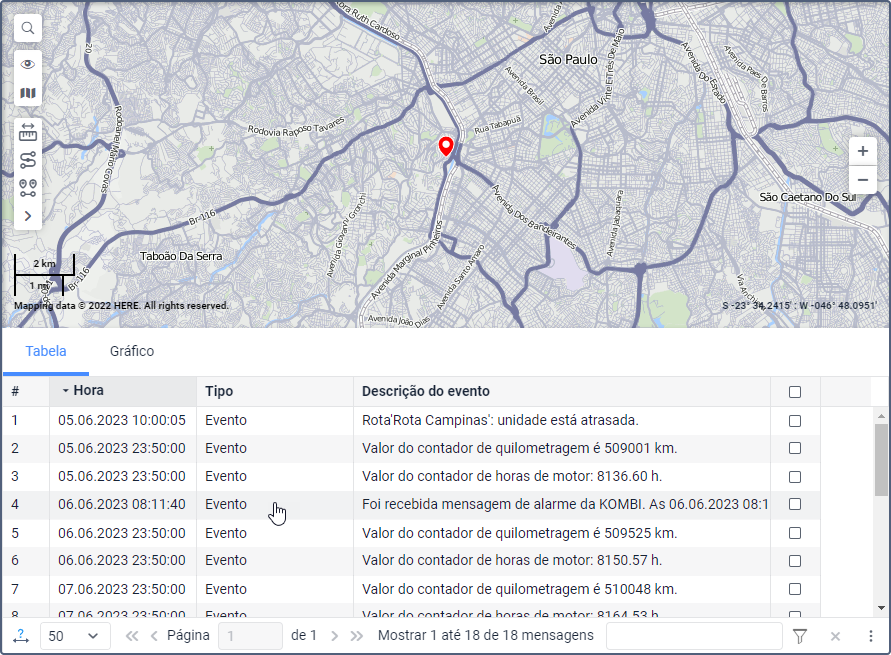Image resolution: width=891 pixels, height=655 pixels.
Task: Click the page number input field
Action: [251, 636]
